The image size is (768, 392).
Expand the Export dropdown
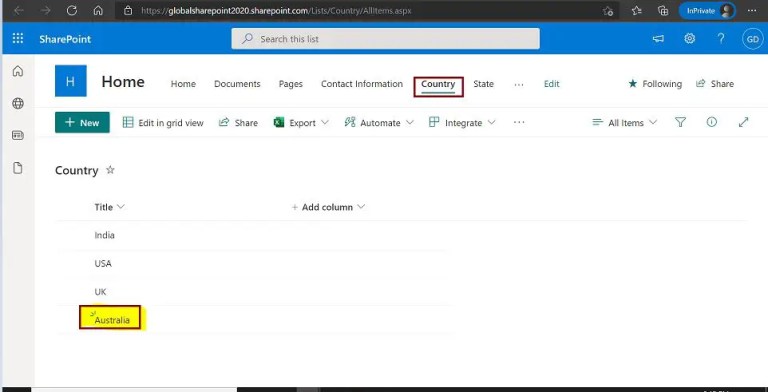[x=301, y=122]
